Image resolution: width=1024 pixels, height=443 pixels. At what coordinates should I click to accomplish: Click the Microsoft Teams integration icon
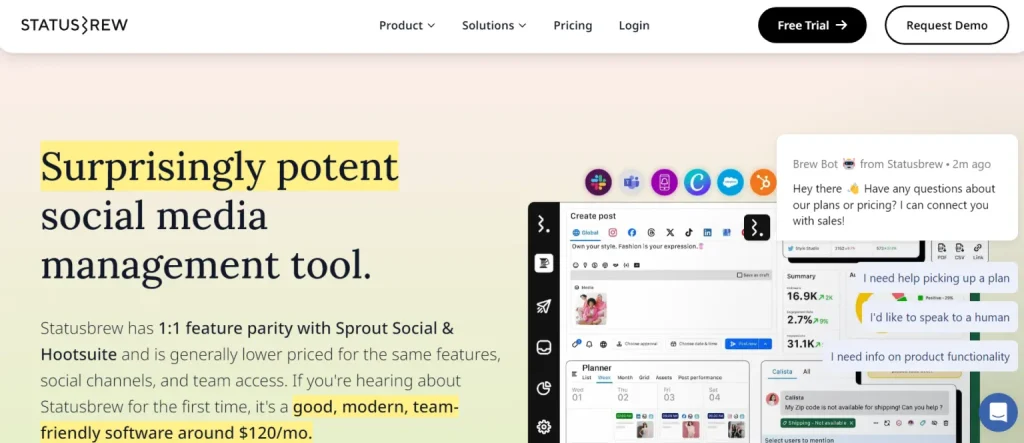(x=632, y=182)
